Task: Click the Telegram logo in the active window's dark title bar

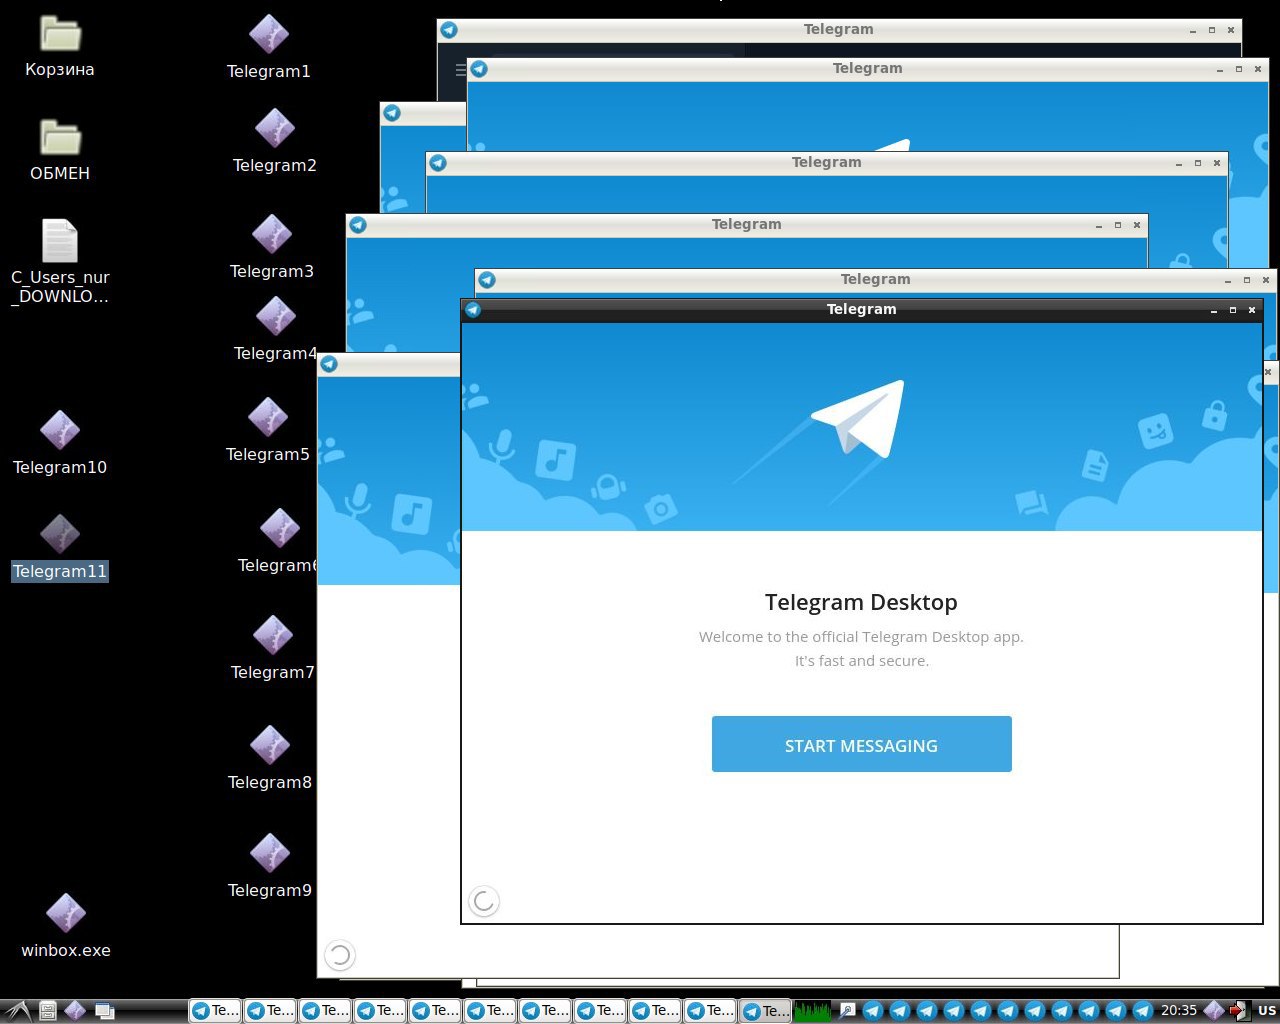Action: (473, 310)
